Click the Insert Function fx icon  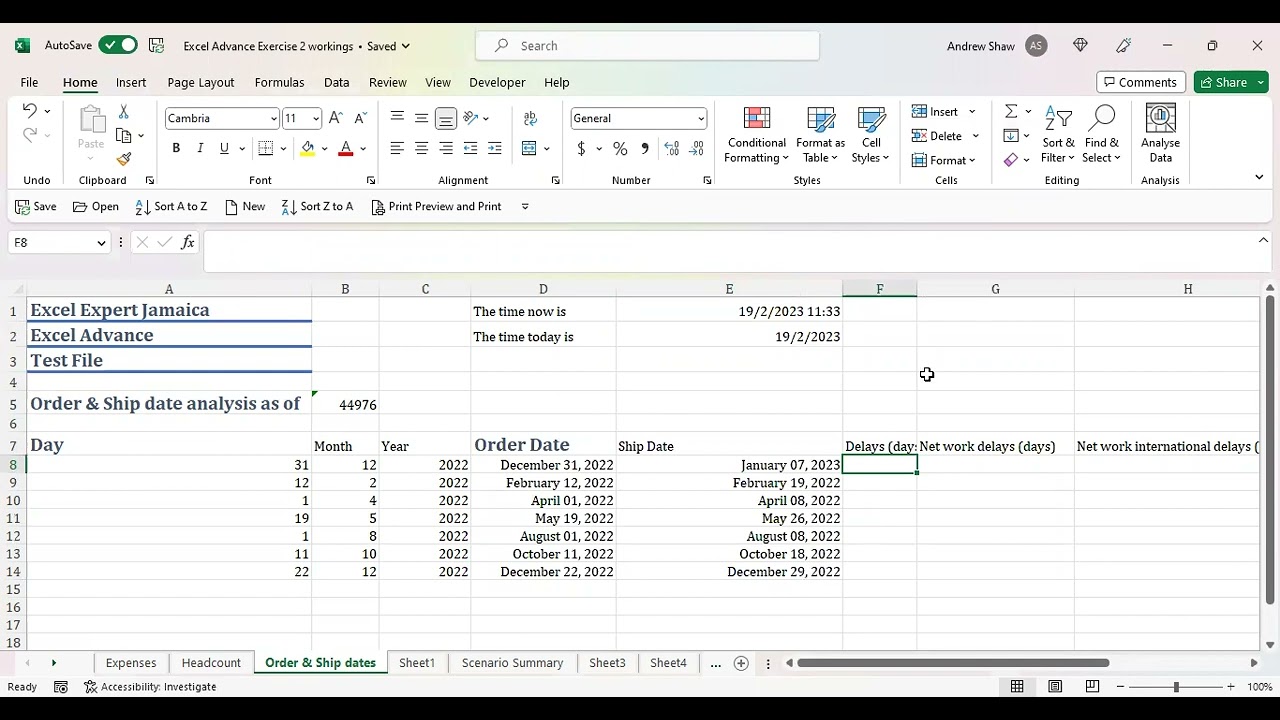(x=187, y=242)
